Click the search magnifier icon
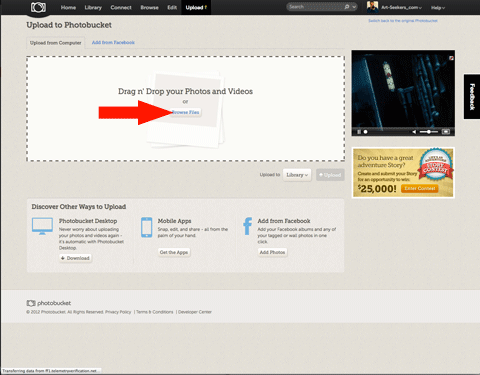This screenshot has height=375, width=480. point(347,7)
